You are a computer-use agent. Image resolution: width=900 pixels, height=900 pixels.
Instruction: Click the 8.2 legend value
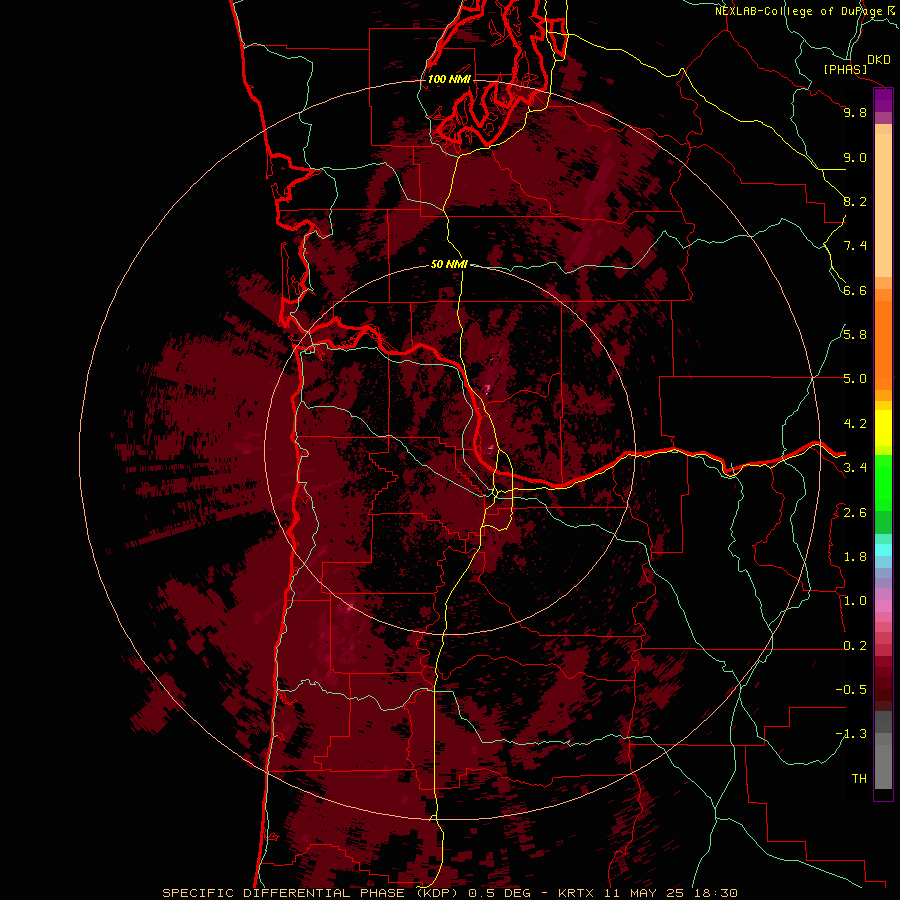point(855,201)
